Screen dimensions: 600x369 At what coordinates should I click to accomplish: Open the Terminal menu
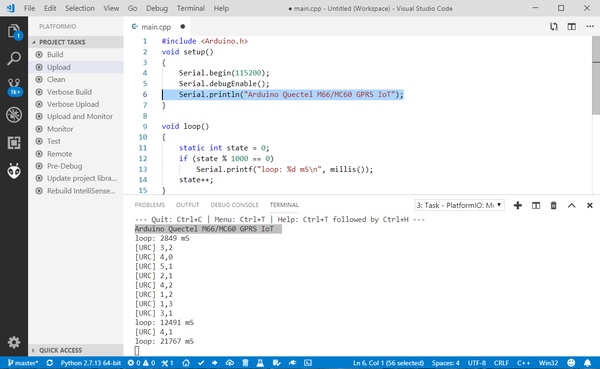tap(191, 8)
